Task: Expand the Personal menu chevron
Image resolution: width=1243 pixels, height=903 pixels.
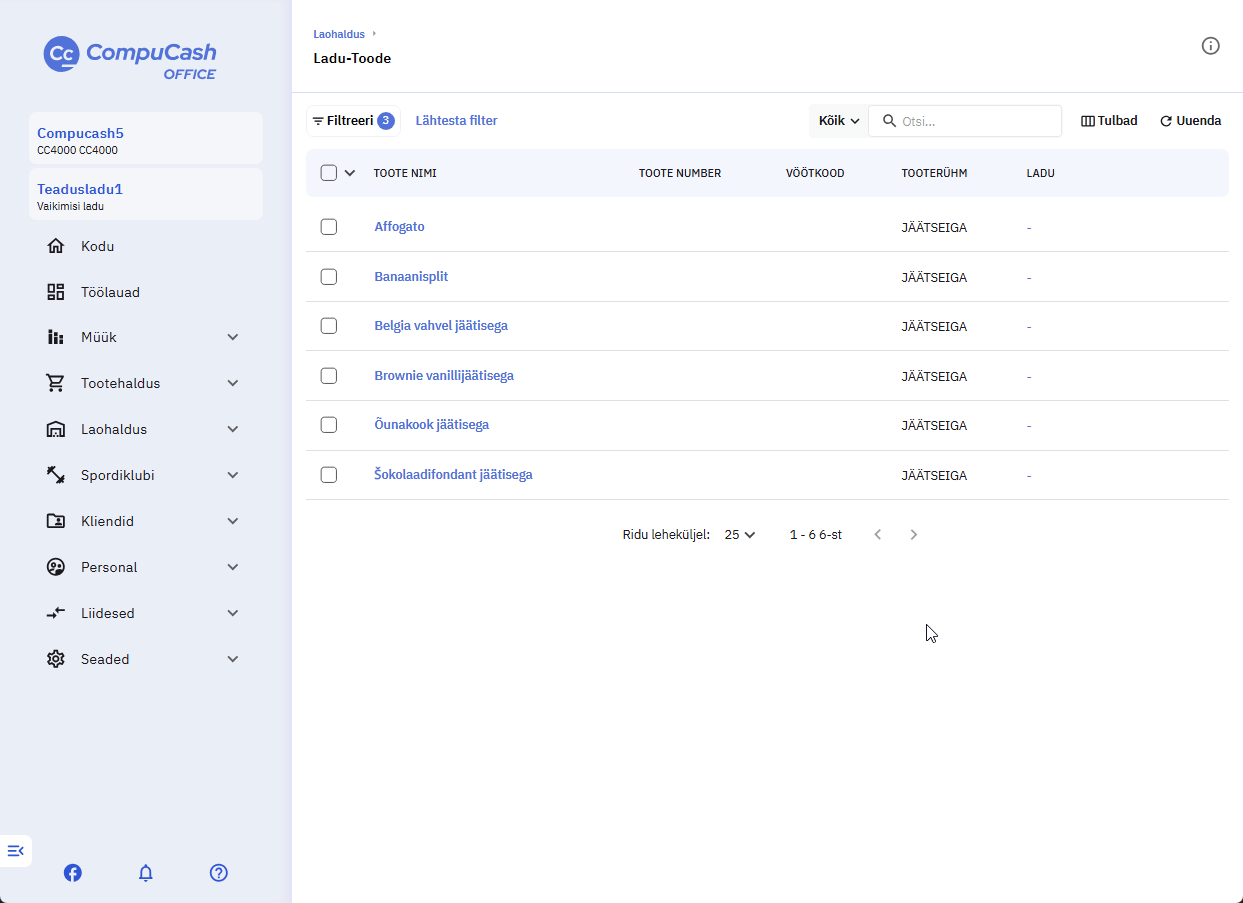Action: point(233,567)
